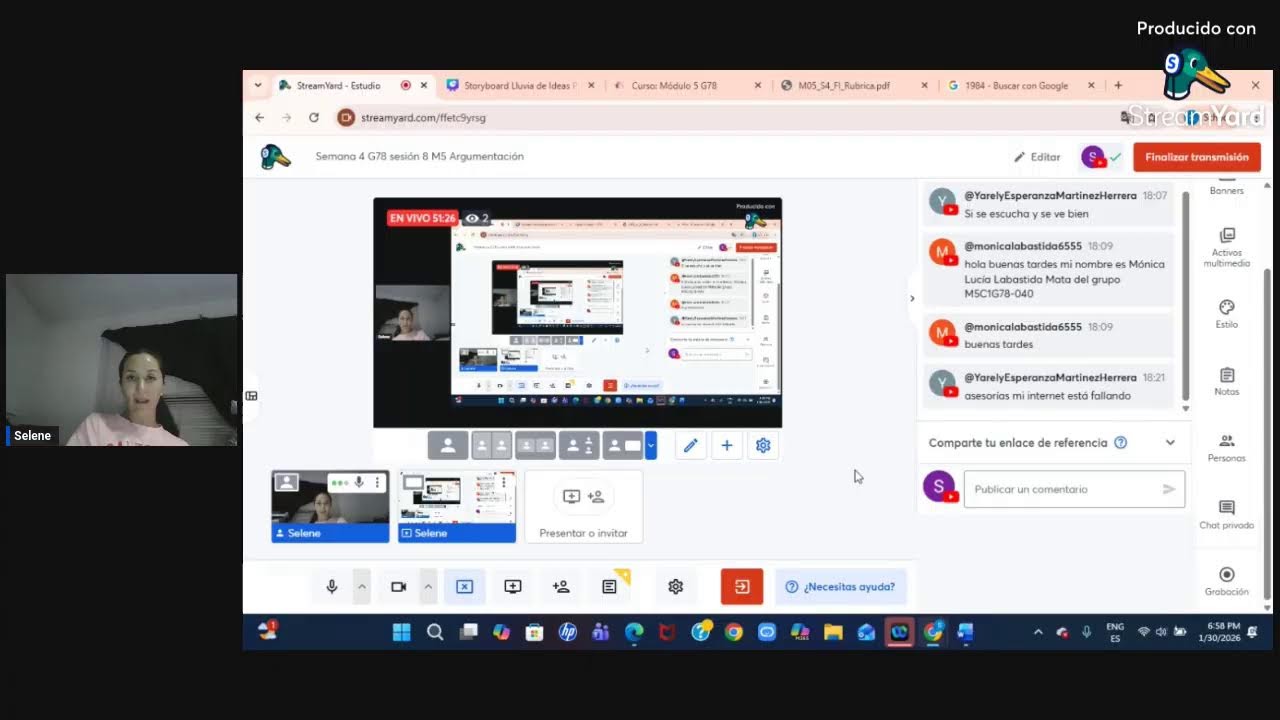Expand microphone options chevron
The image size is (1280, 720).
tap(362, 587)
